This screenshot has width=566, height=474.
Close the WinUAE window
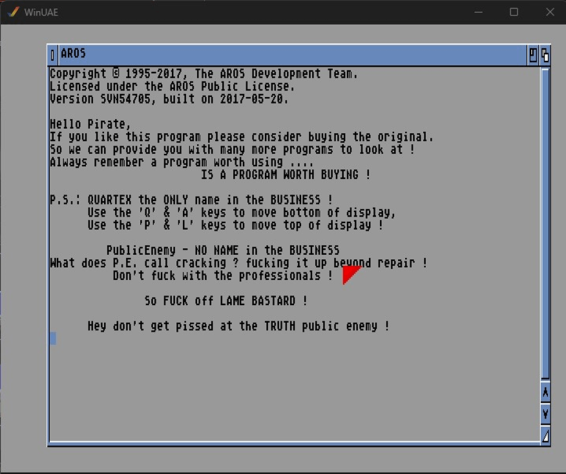point(549,12)
